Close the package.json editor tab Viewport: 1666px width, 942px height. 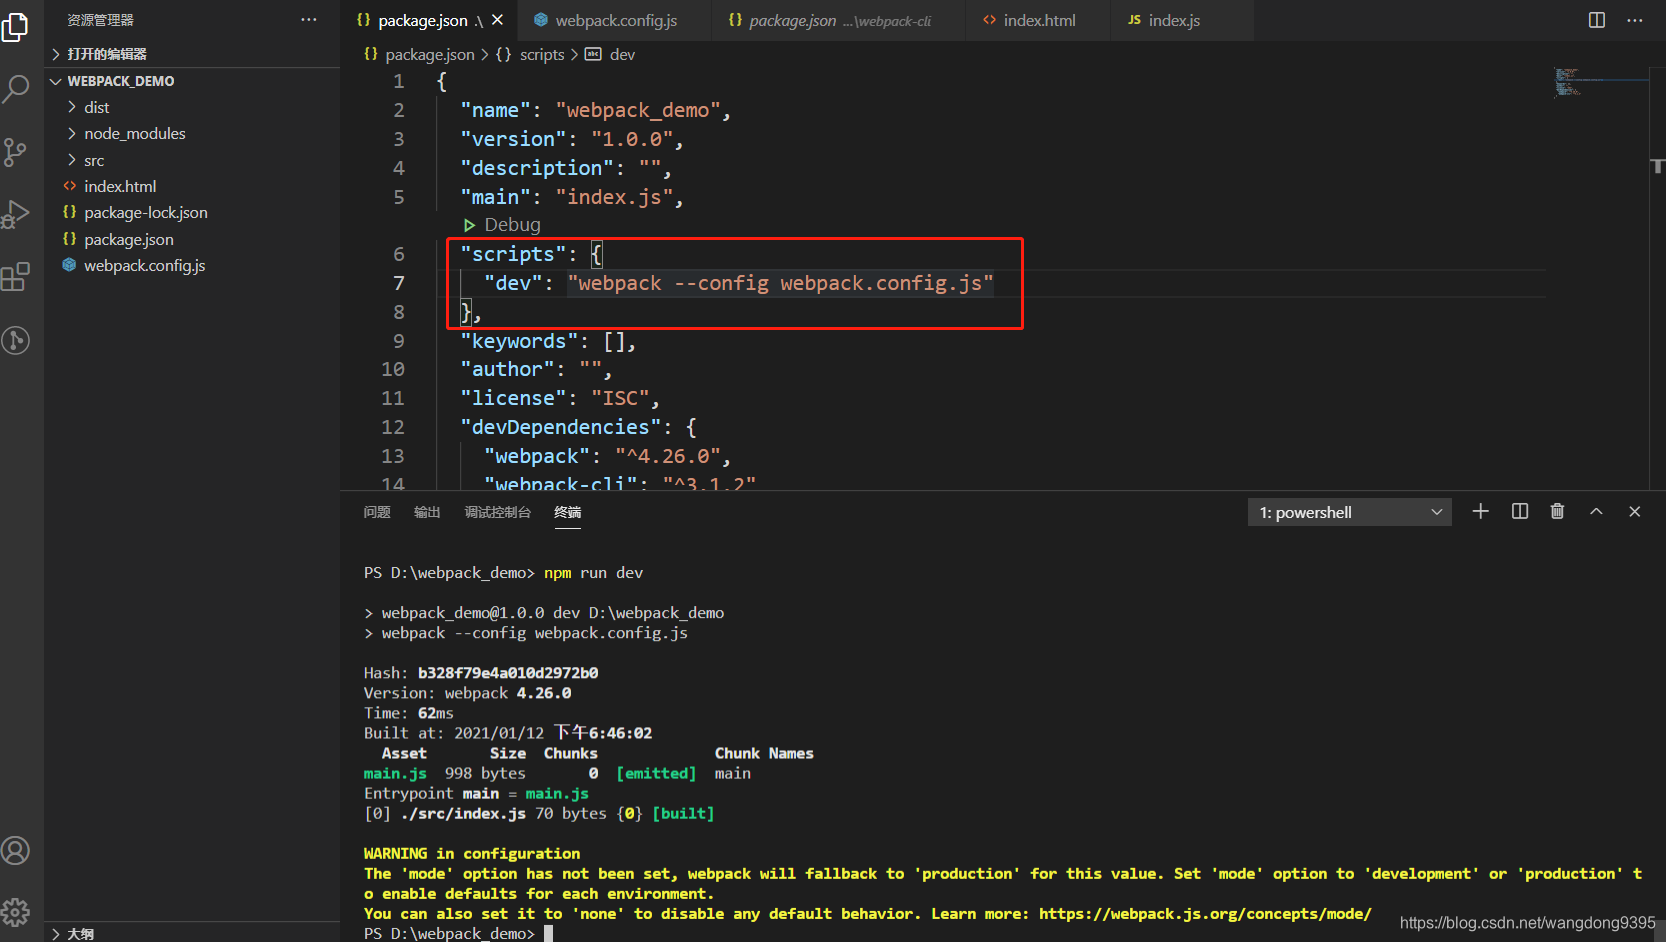pos(498,20)
